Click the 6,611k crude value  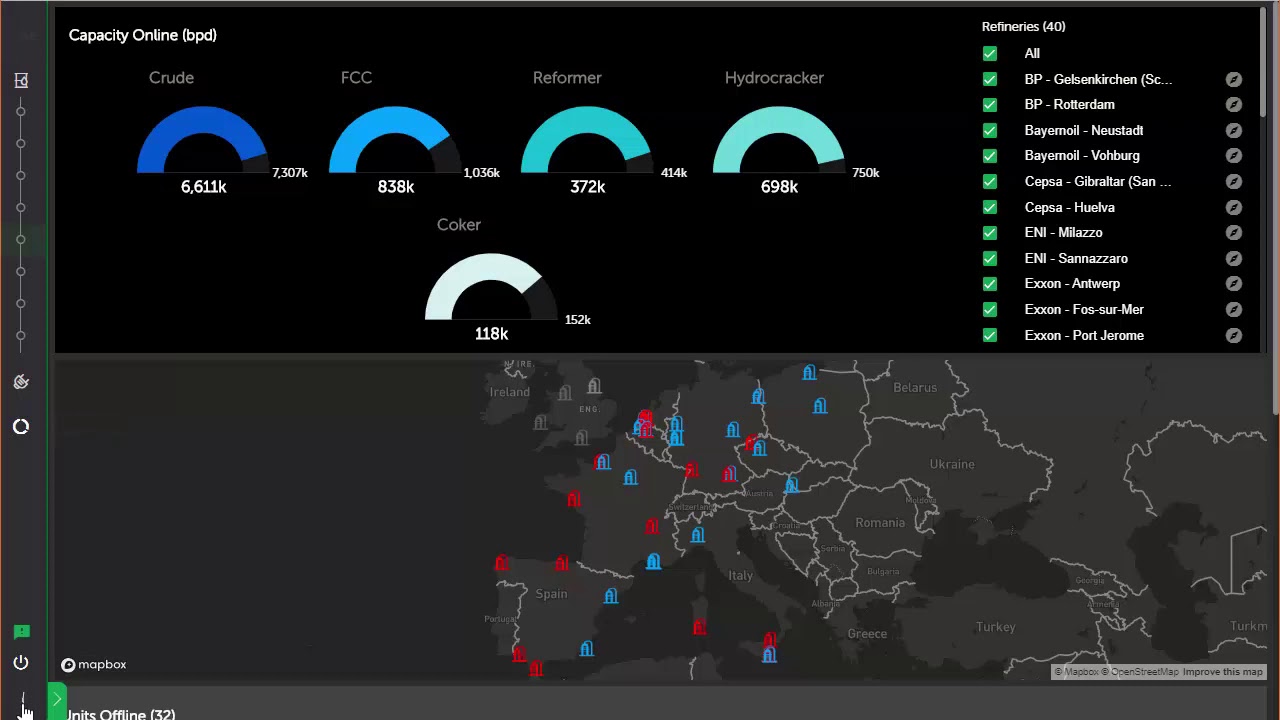coord(203,187)
